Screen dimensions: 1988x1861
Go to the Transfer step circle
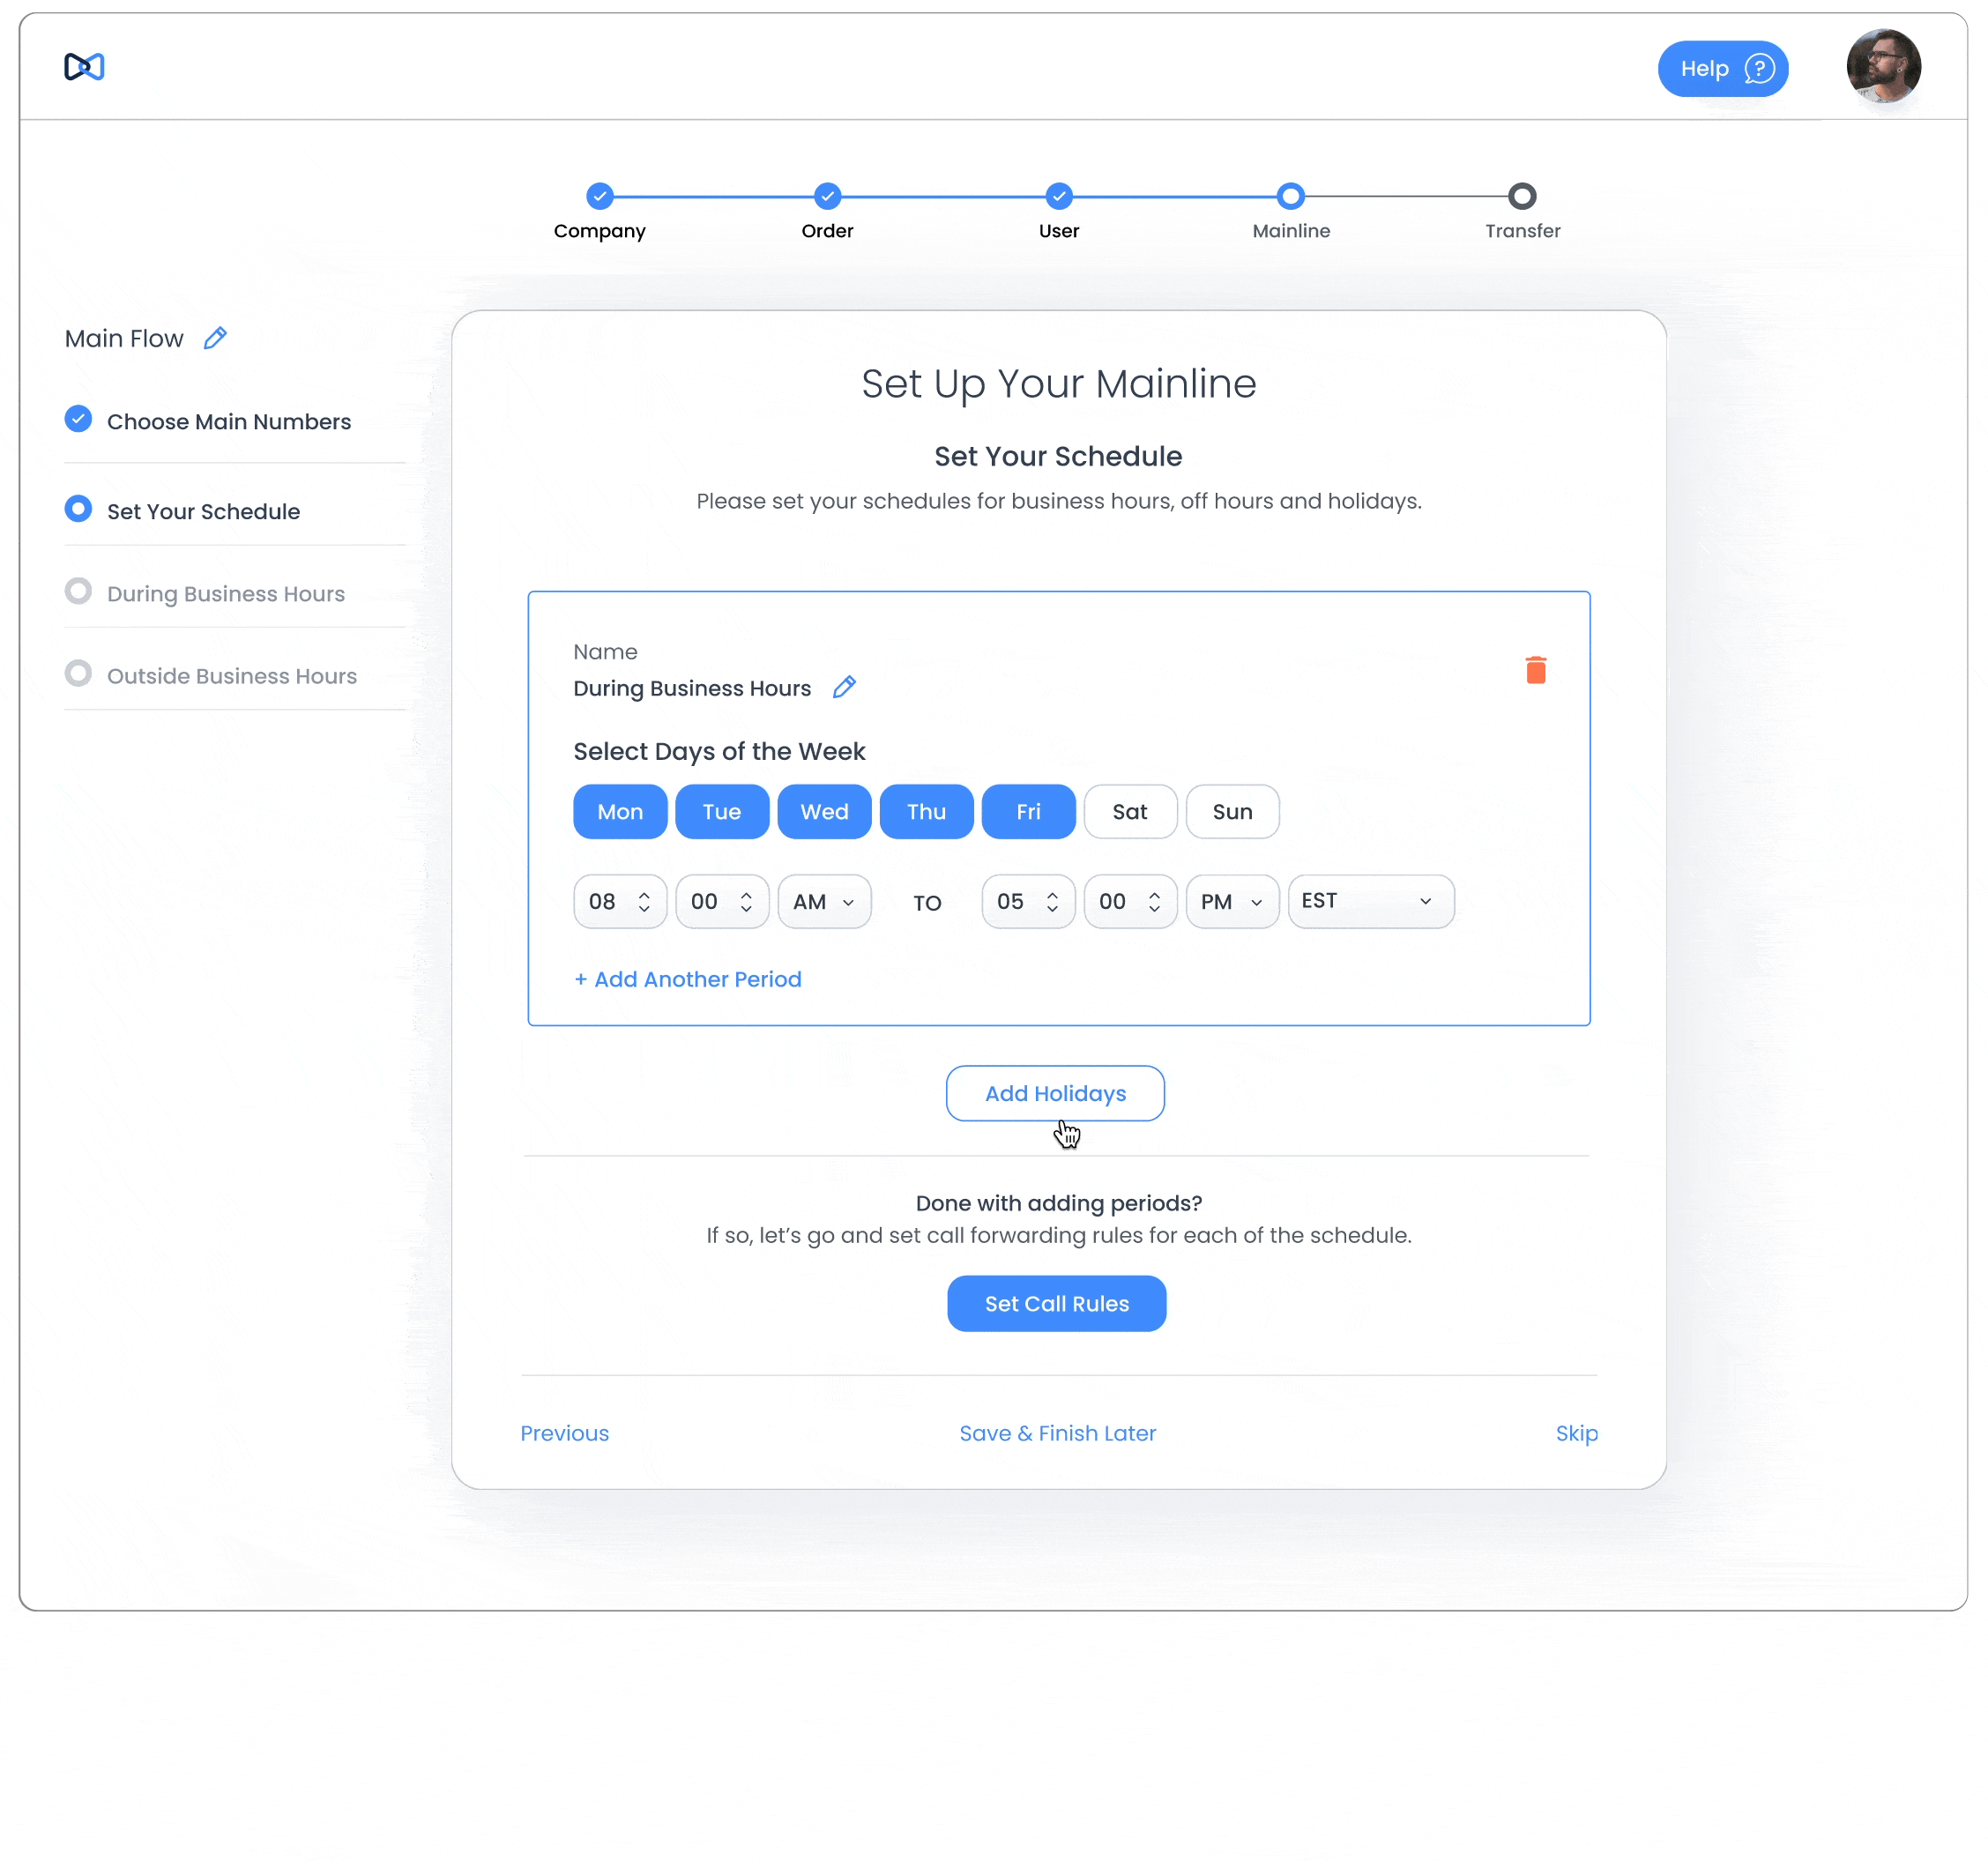pyautogui.click(x=1521, y=196)
